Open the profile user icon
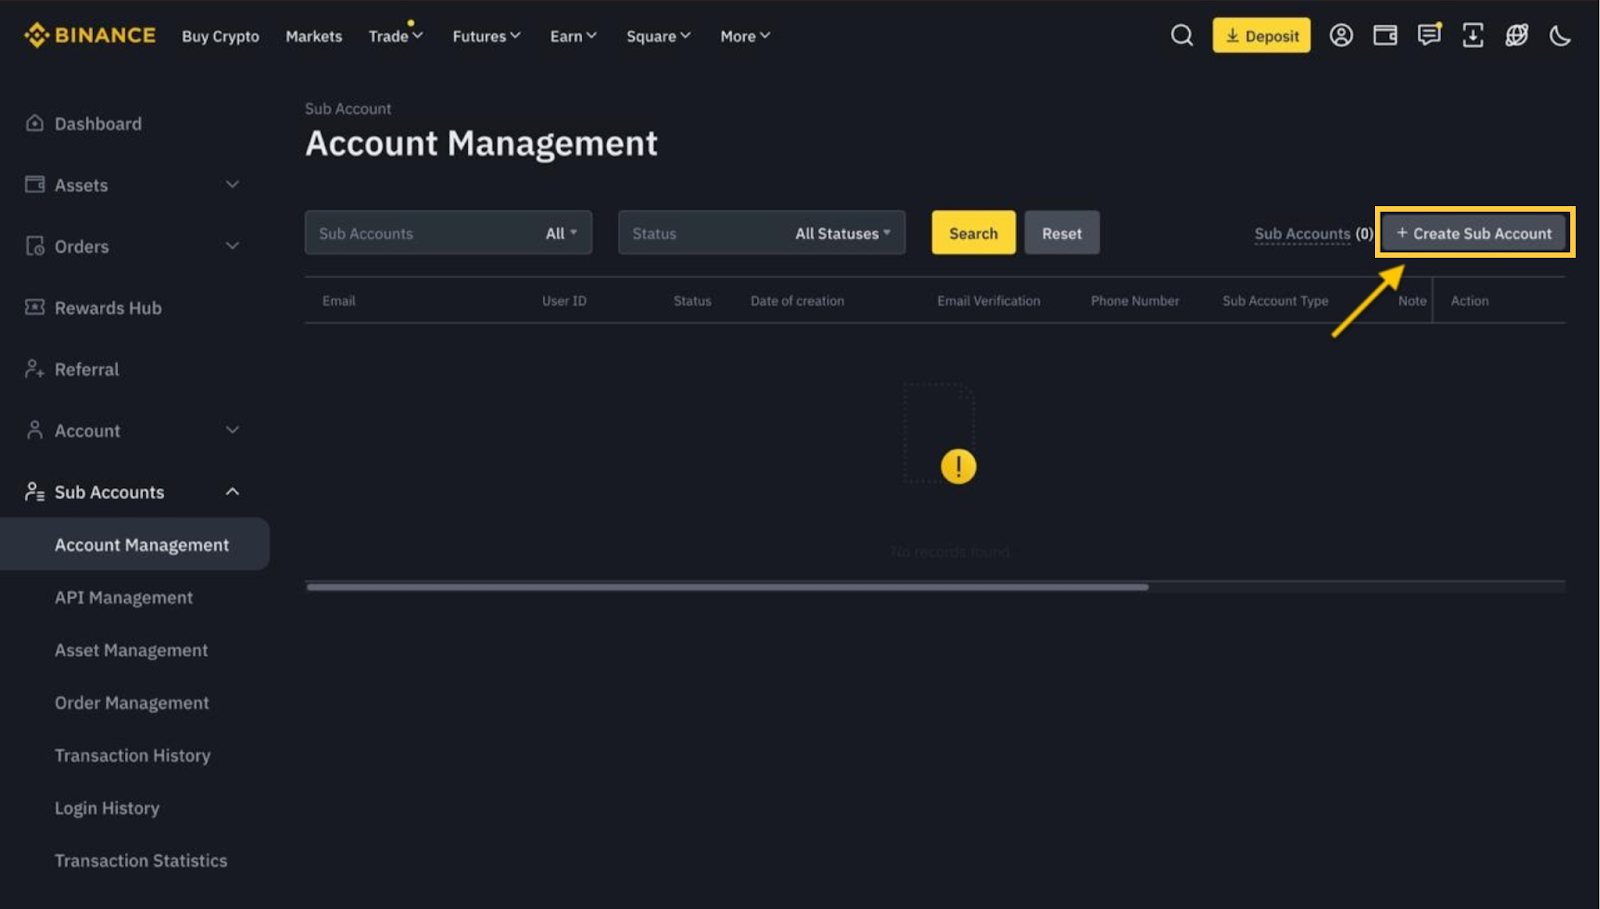The width and height of the screenshot is (1600, 909). pyautogui.click(x=1341, y=36)
